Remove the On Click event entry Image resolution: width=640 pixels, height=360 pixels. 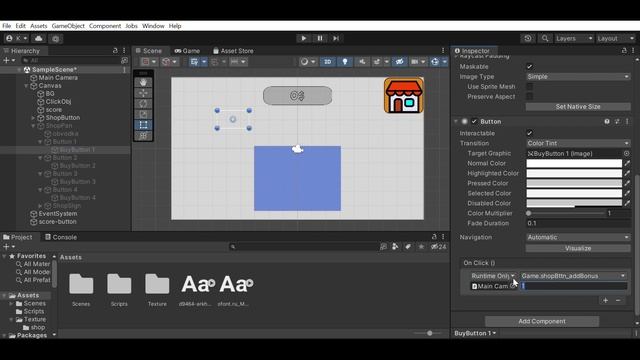click(x=618, y=300)
